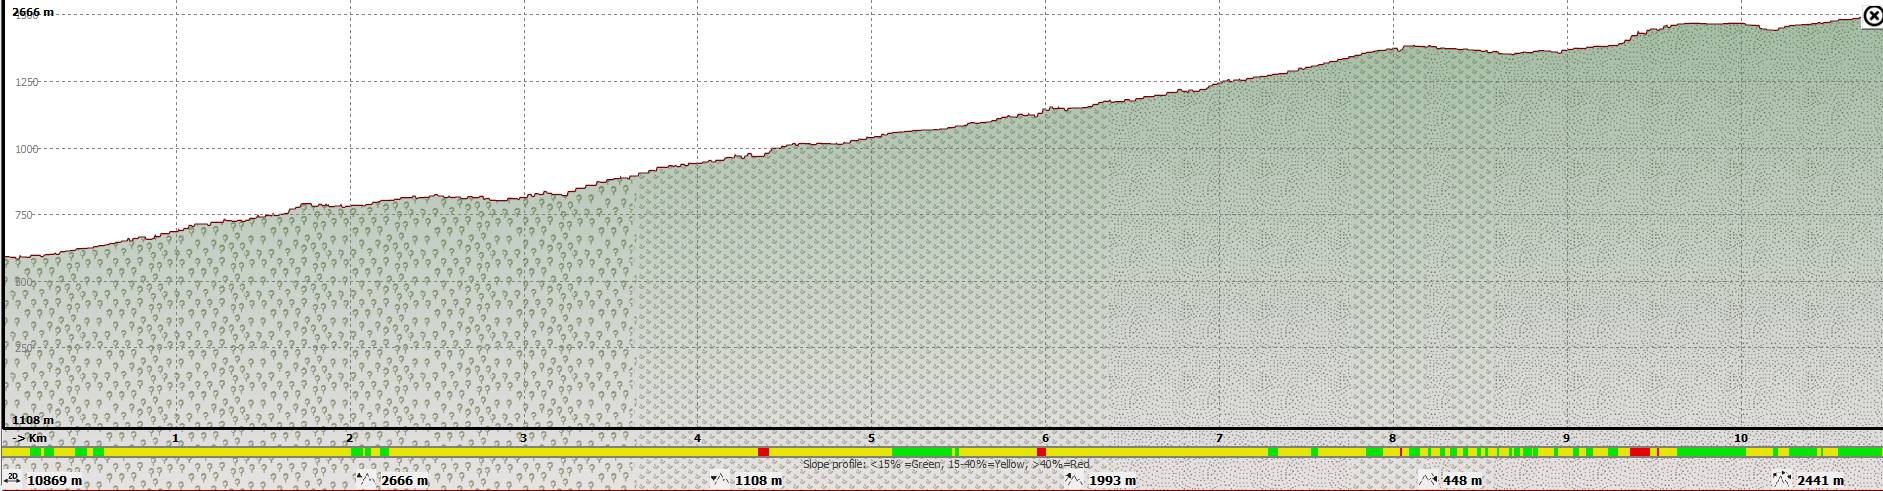Viewport: 1883px width, 491px height.
Task: Select the 10869 m distance value
Action: click(x=55, y=481)
